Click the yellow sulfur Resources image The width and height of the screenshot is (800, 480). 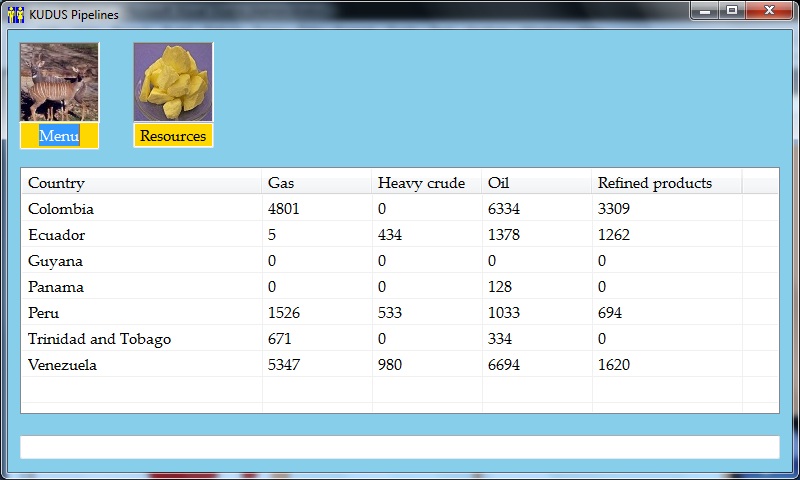173,82
